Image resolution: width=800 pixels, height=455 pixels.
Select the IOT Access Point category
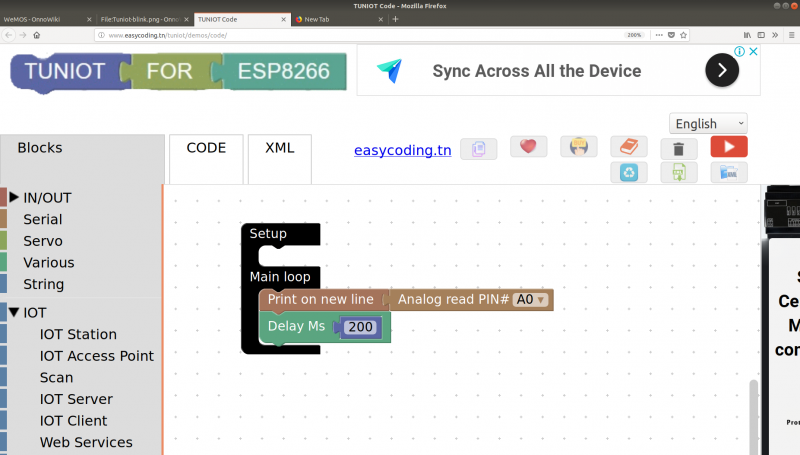tap(96, 356)
